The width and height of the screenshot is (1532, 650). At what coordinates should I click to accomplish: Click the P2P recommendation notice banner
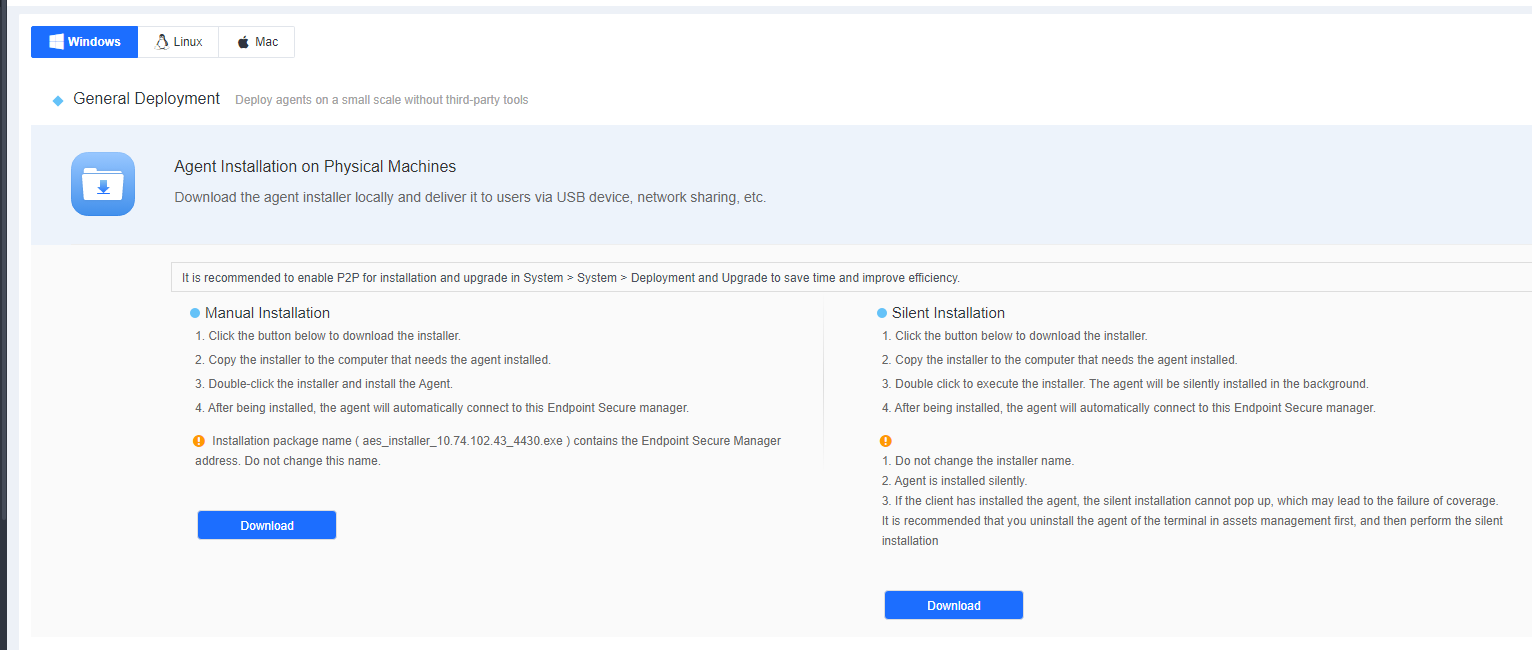570,277
